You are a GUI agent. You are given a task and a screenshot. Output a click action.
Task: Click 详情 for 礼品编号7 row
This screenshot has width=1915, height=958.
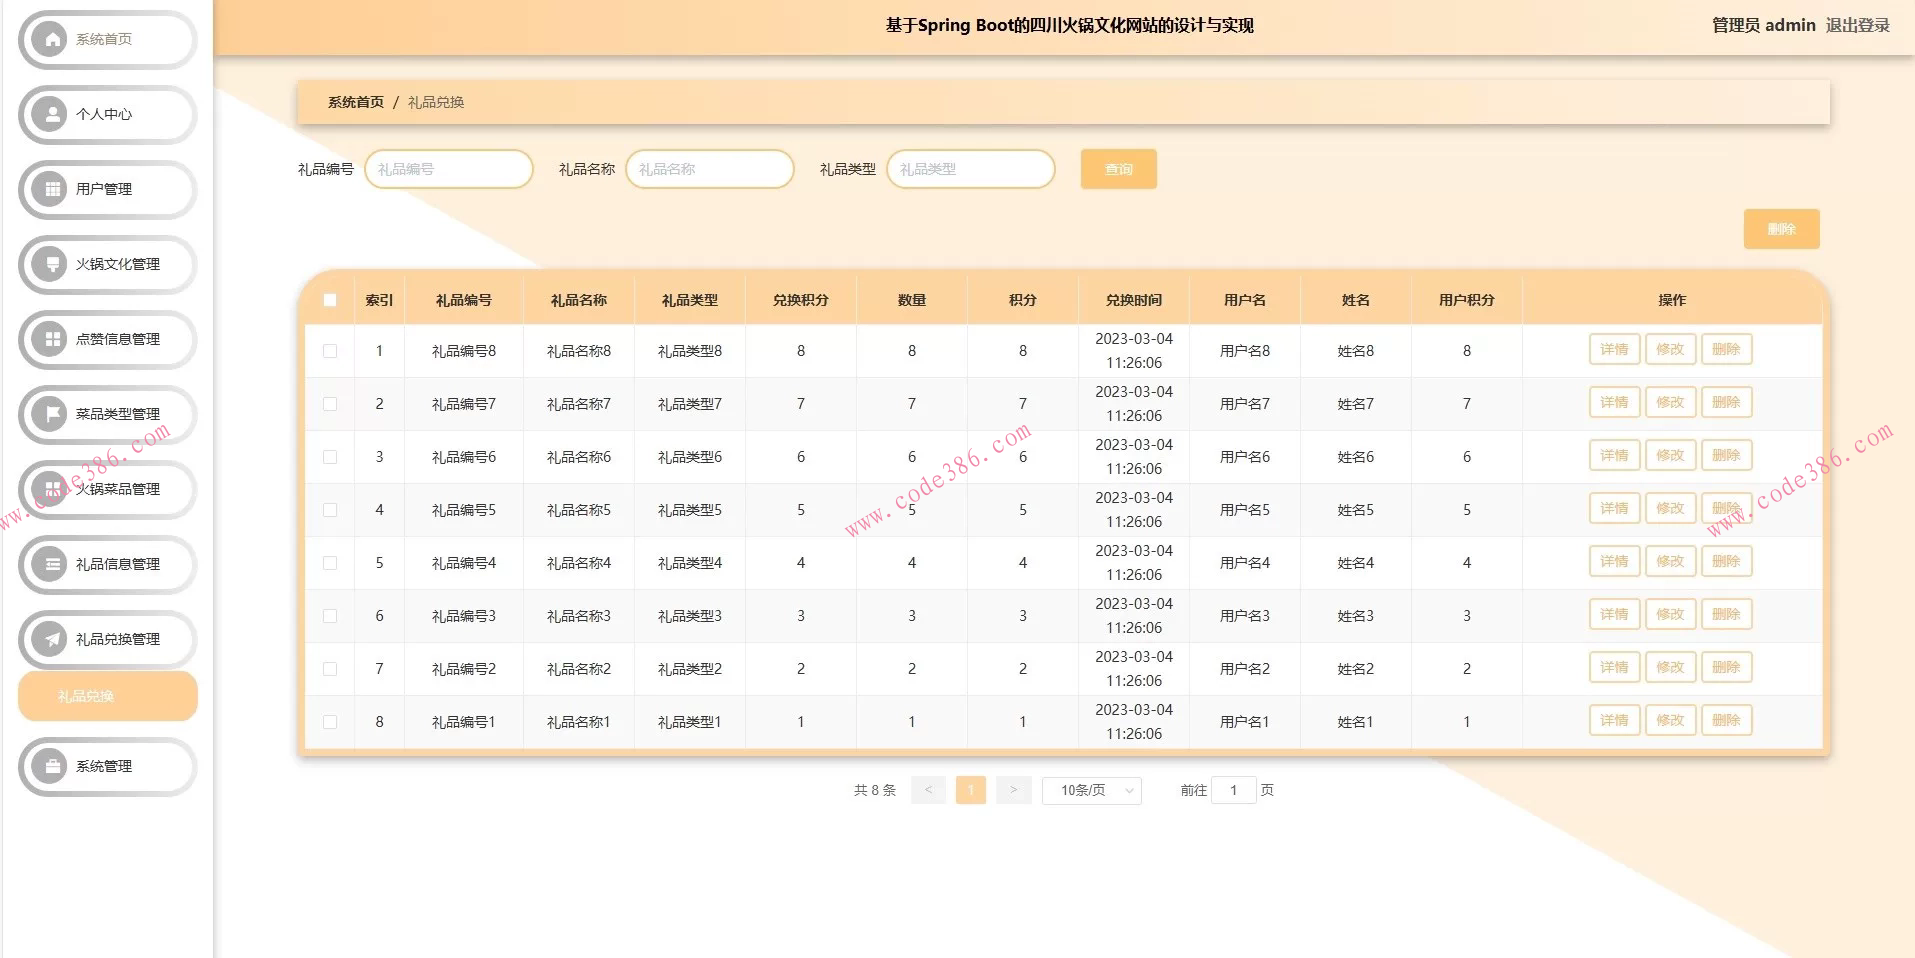(x=1614, y=403)
